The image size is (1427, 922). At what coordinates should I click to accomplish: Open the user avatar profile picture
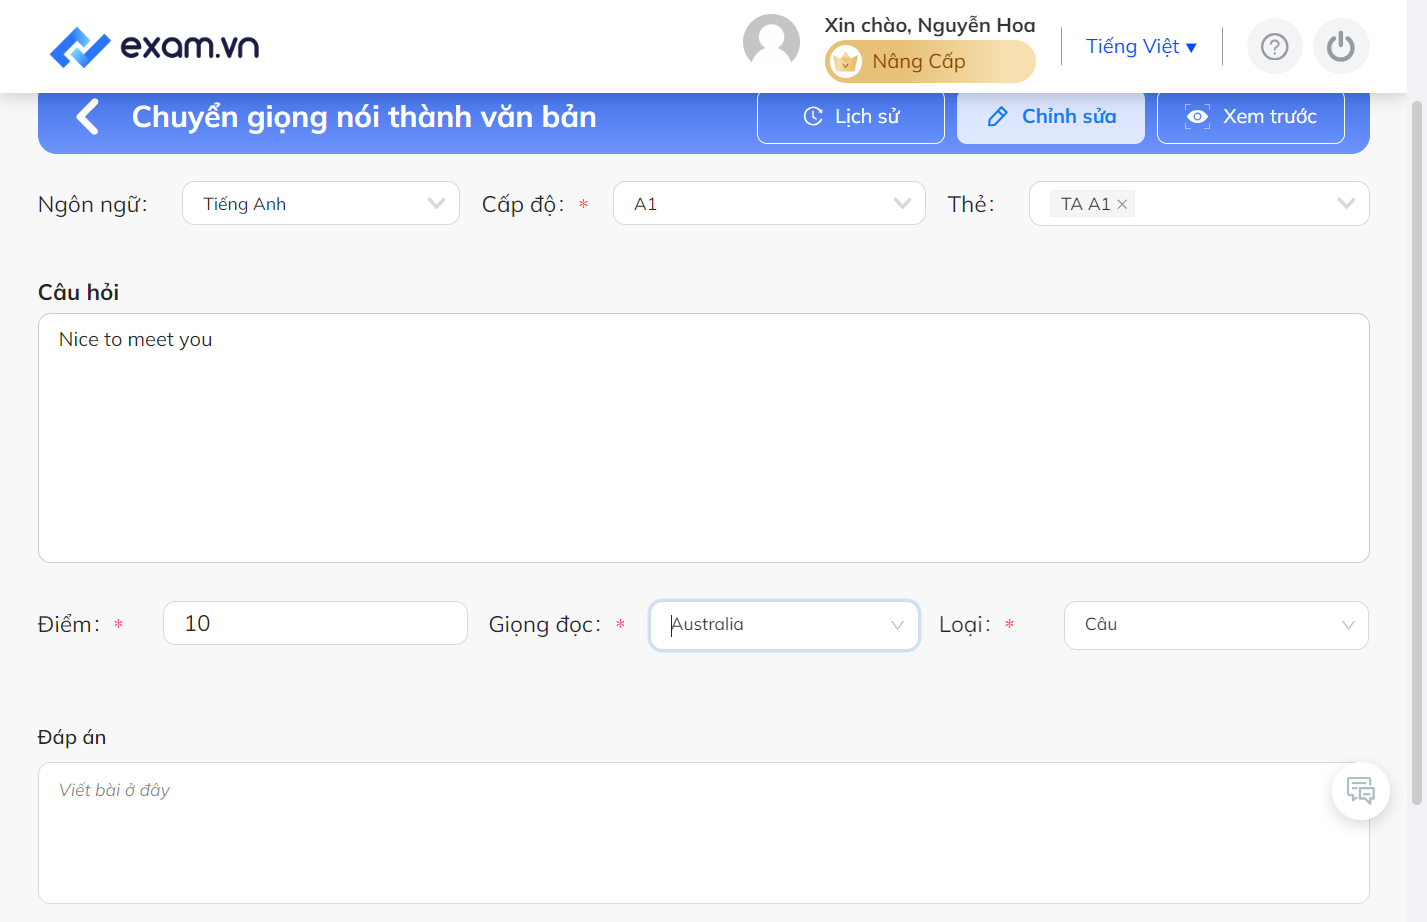pyautogui.click(x=771, y=43)
